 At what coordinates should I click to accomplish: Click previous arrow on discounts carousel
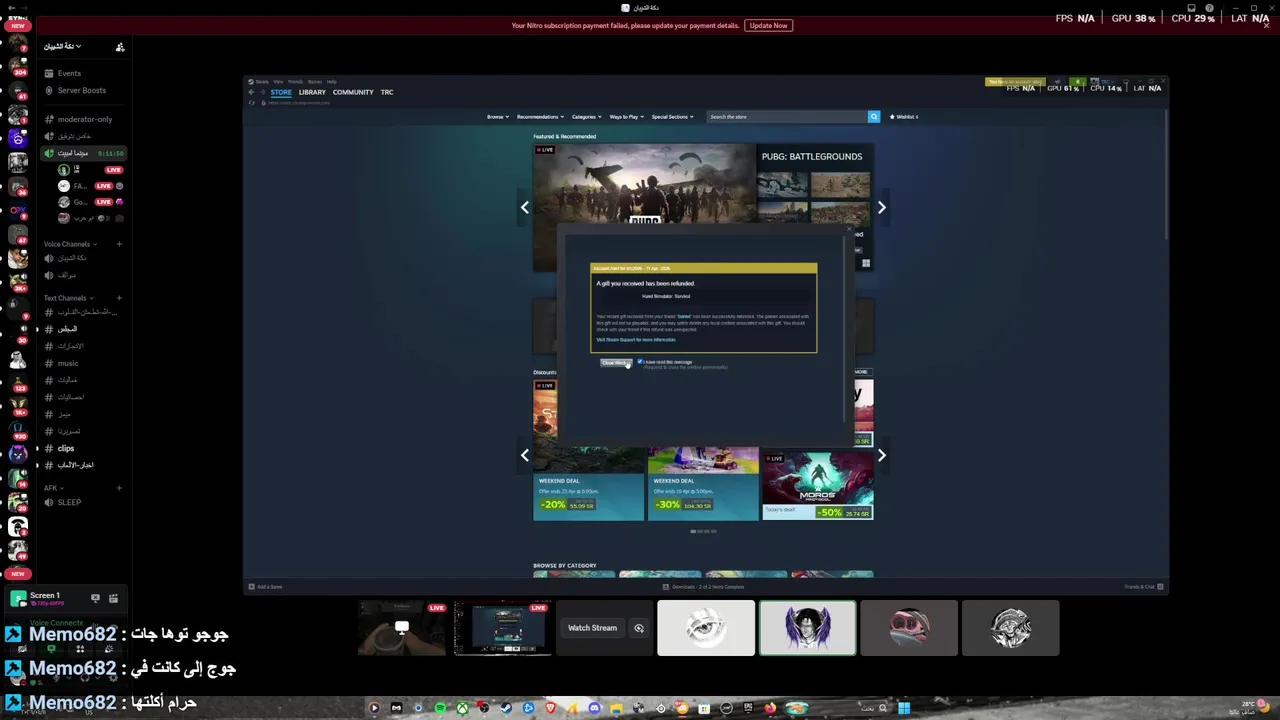click(x=525, y=455)
